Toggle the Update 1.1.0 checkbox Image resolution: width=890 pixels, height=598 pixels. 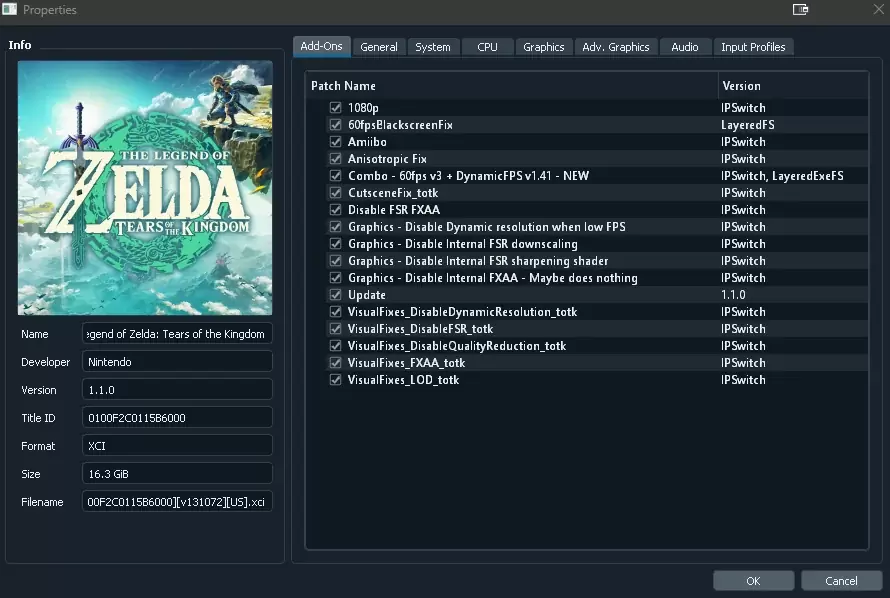[336, 295]
